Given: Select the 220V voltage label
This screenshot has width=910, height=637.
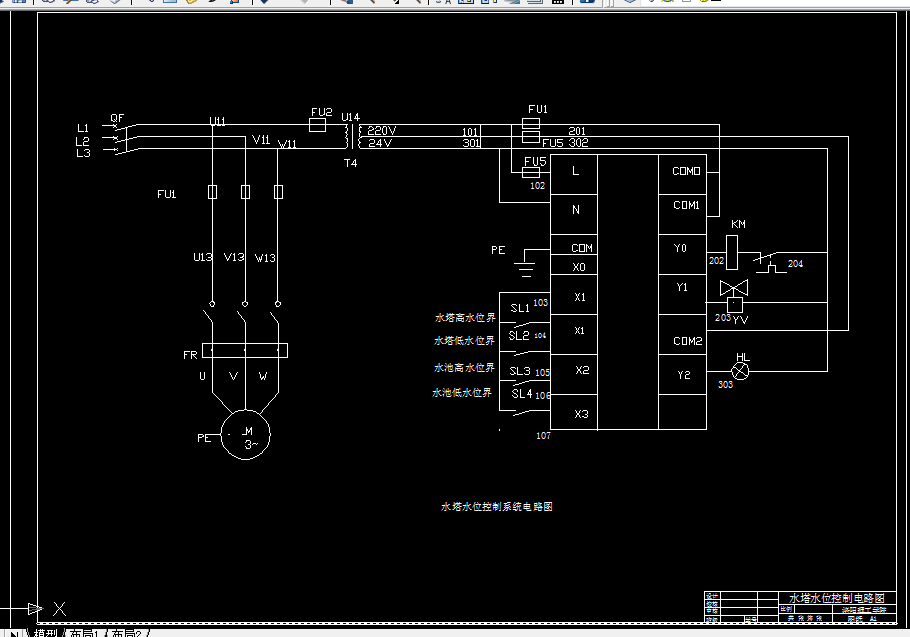Looking at the screenshot, I should (381, 131).
